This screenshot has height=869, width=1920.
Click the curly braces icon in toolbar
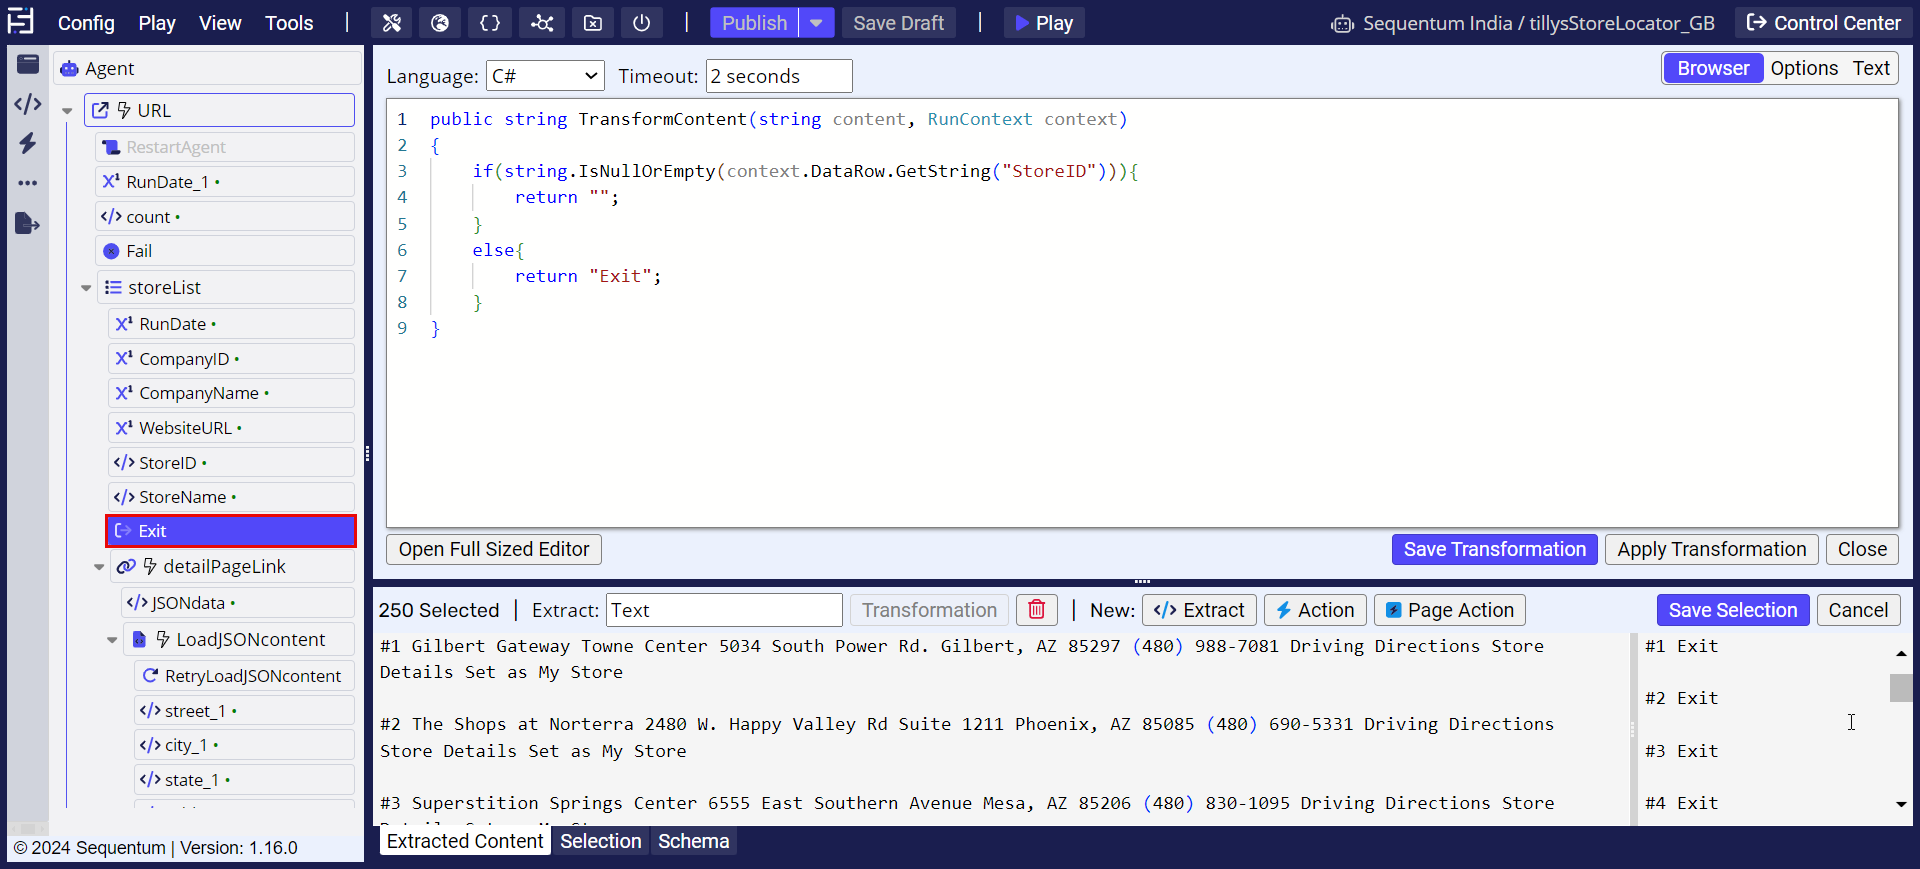click(x=490, y=23)
